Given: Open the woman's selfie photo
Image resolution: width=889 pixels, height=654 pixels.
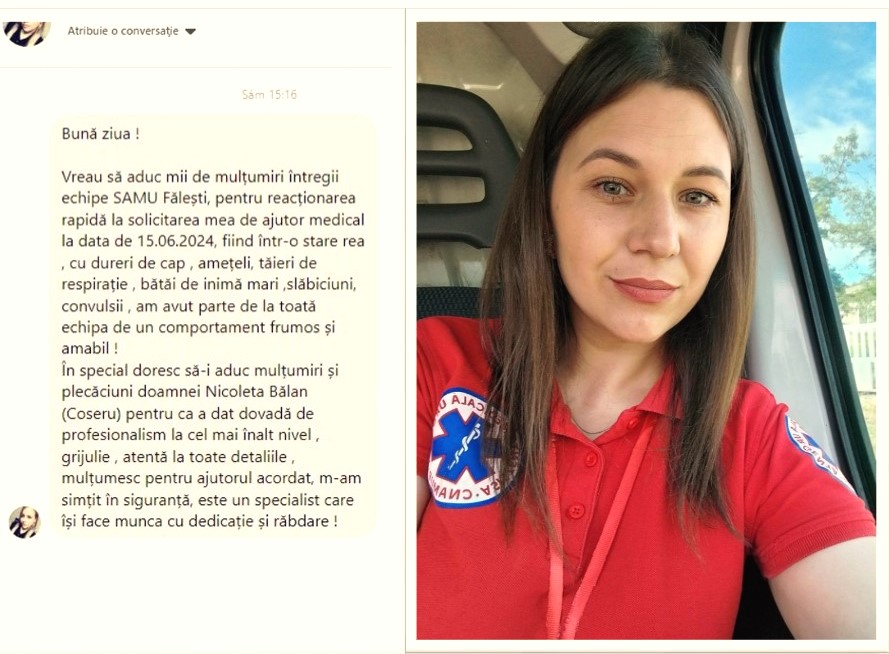Looking at the screenshot, I should (x=646, y=330).
